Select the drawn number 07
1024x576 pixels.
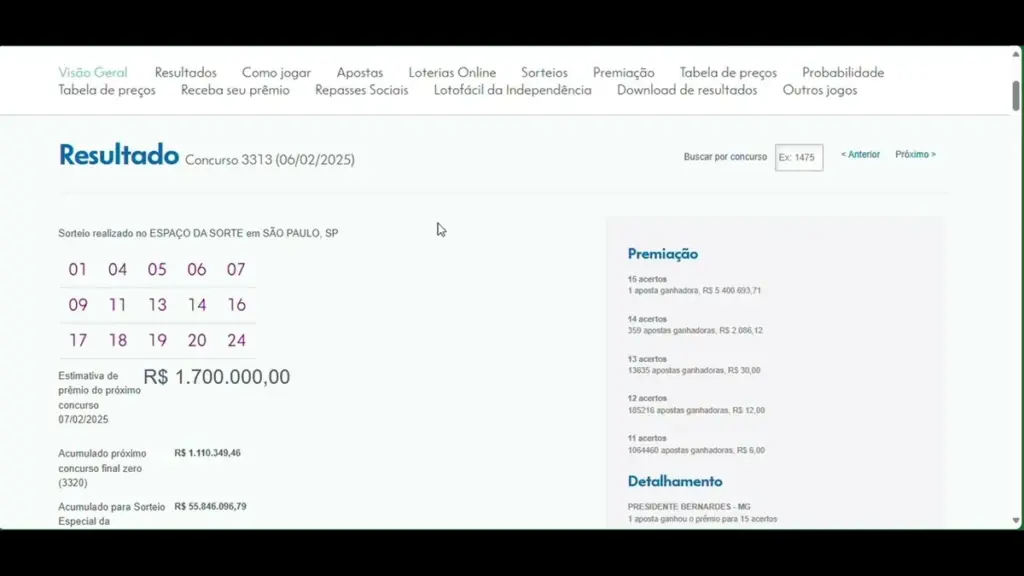[236, 270]
